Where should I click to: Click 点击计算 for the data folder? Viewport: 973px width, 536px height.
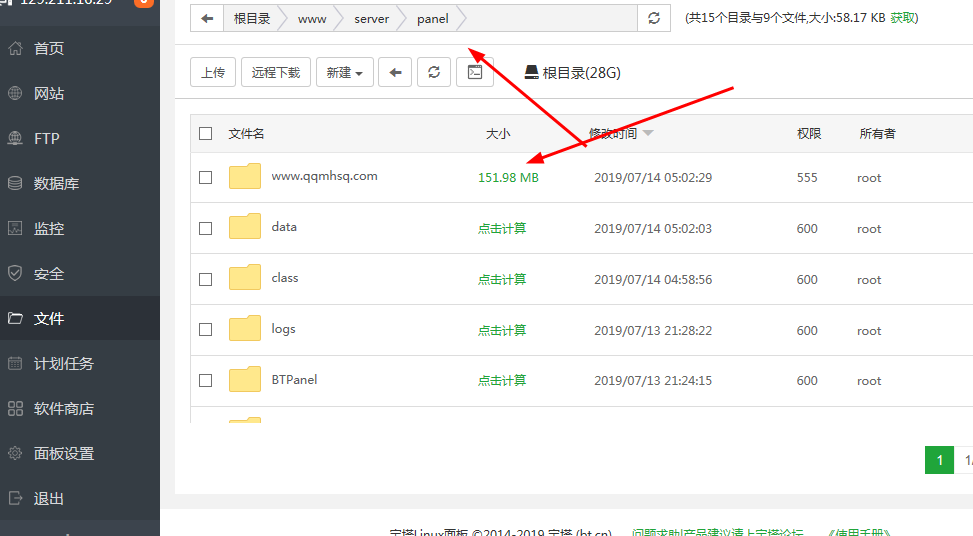tap(502, 228)
